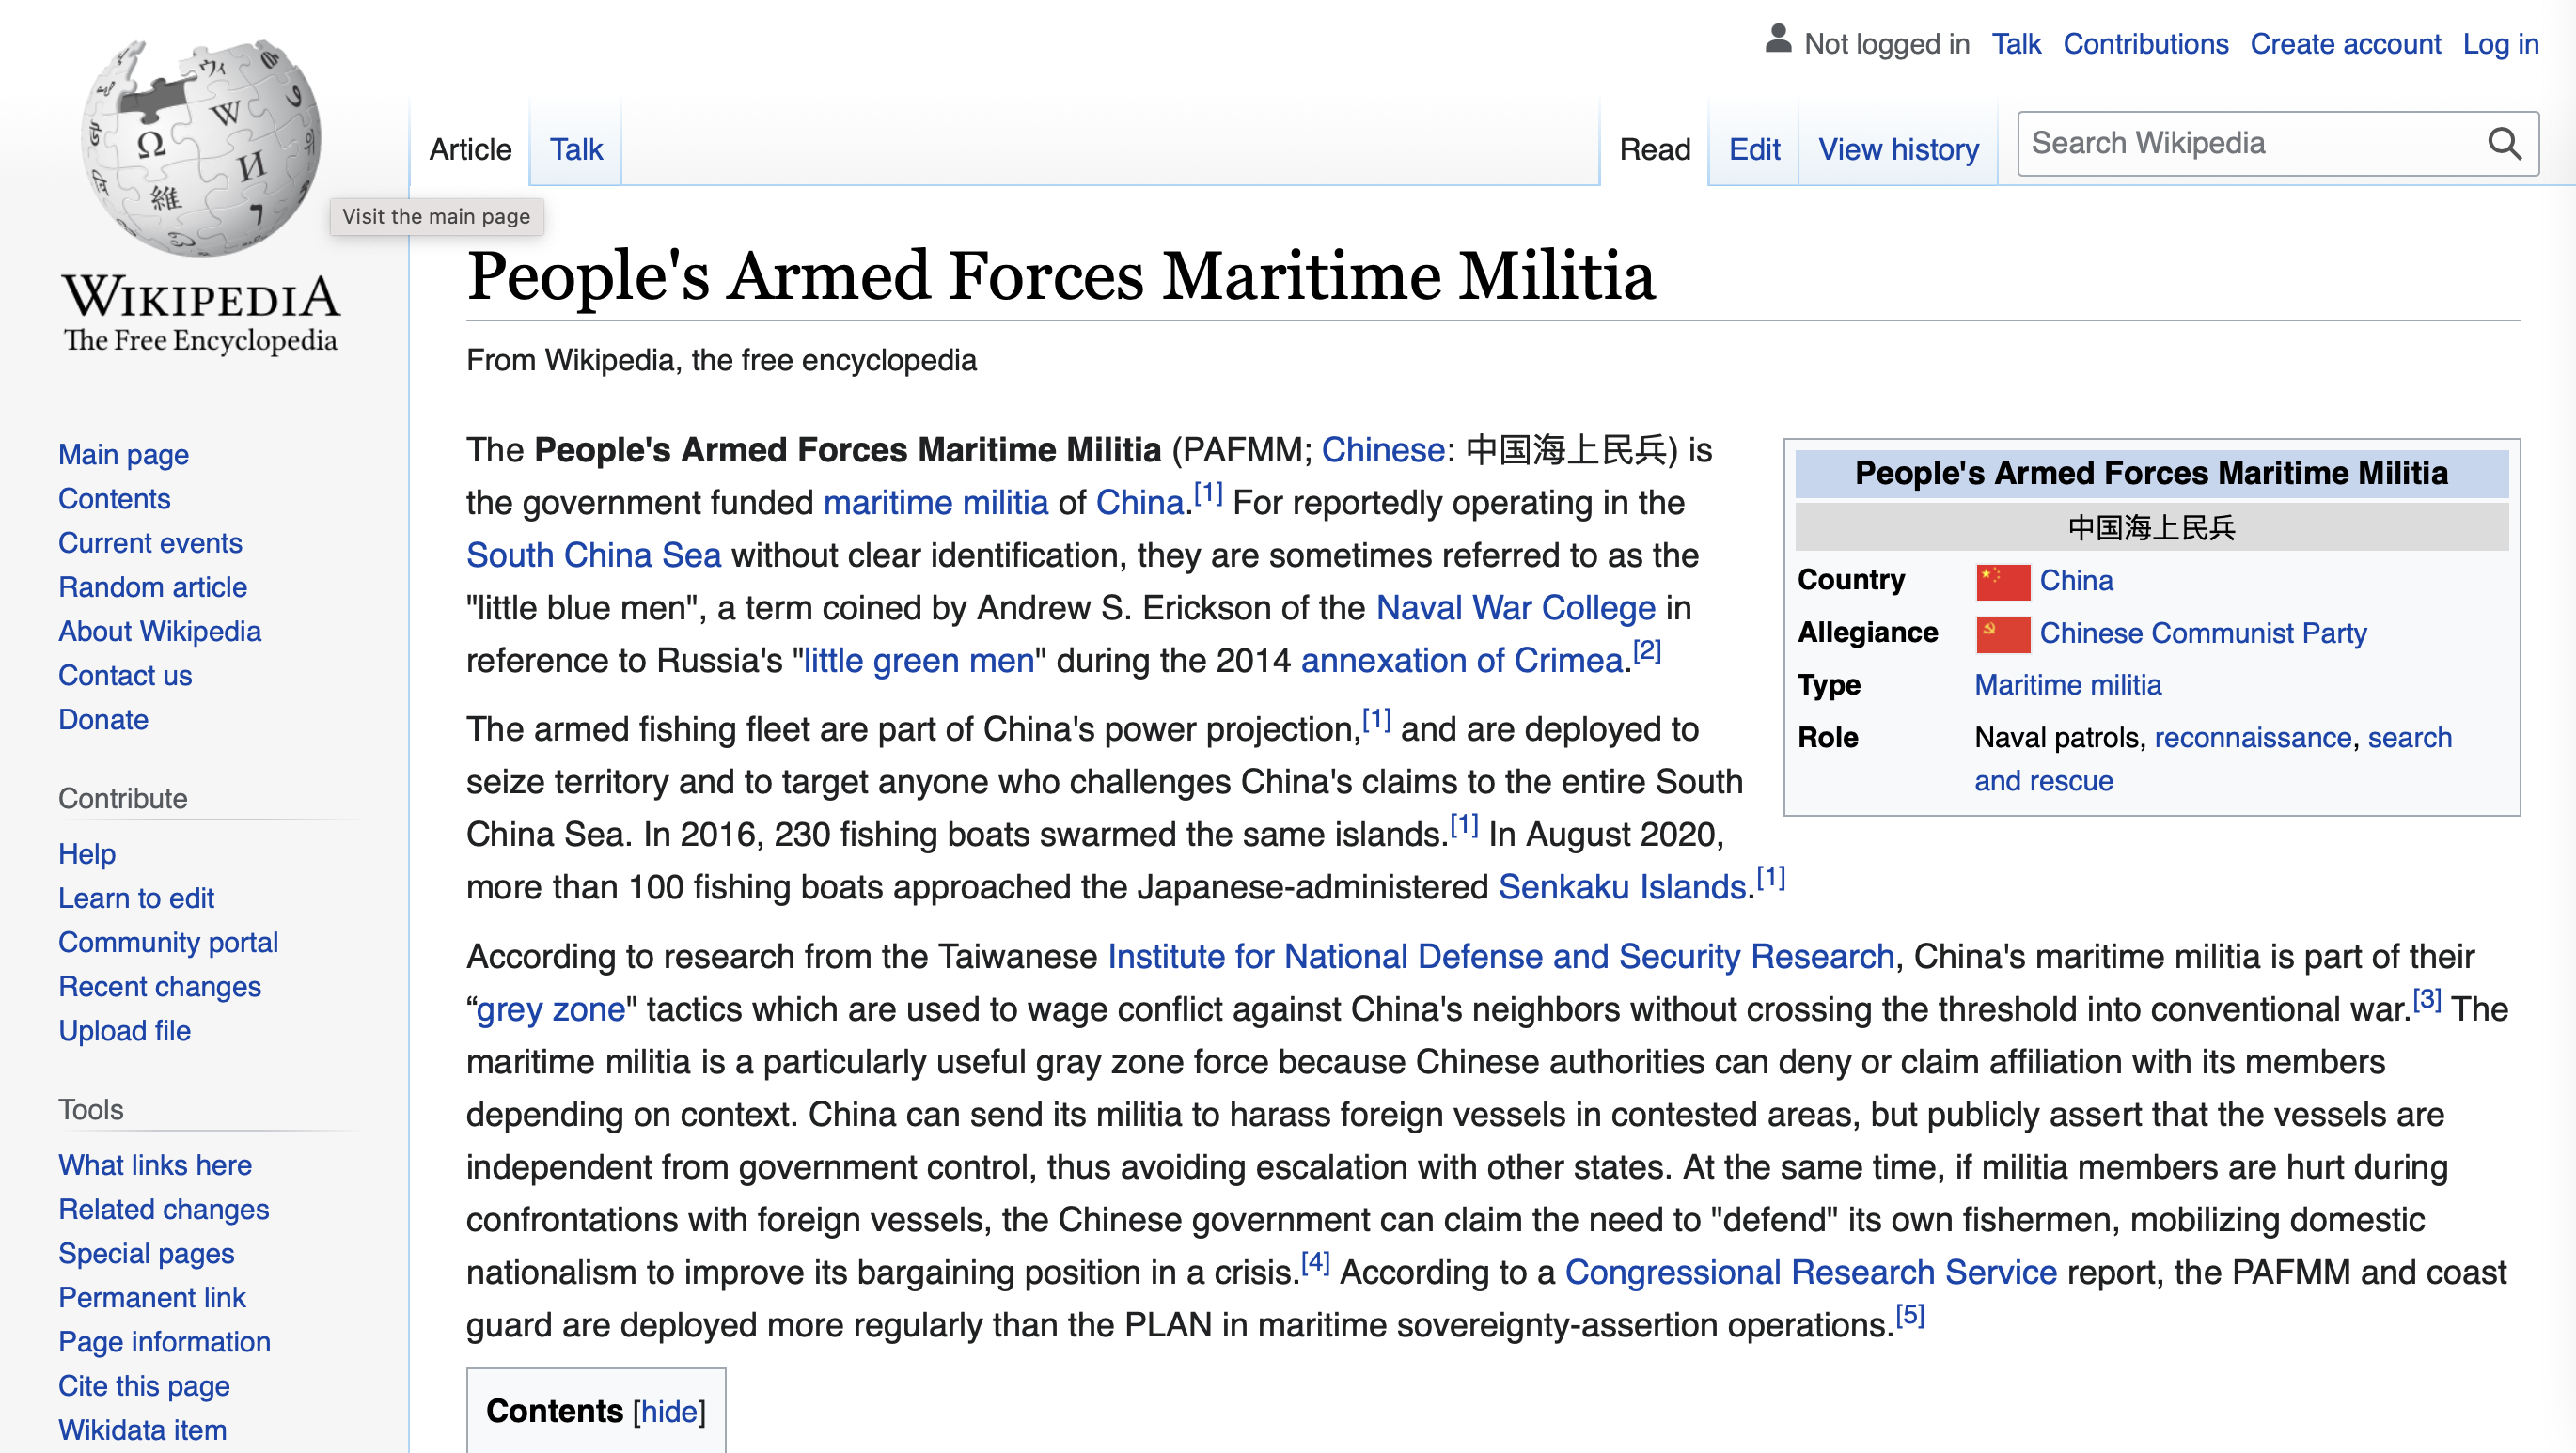Click the Wikipedia globe logo

point(201,147)
